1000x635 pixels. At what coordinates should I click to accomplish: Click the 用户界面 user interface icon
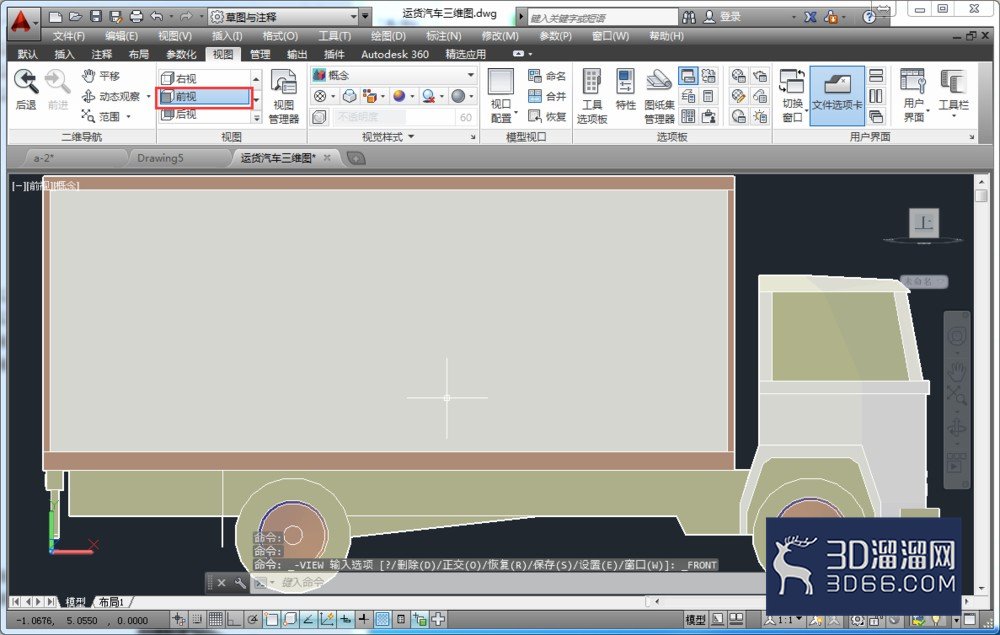913,82
